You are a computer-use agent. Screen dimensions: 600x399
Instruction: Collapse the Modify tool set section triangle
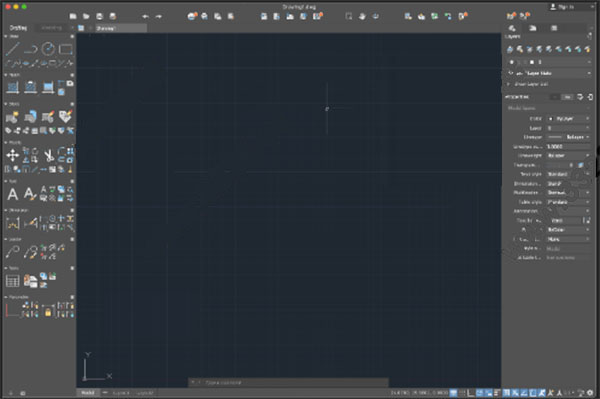[6, 142]
